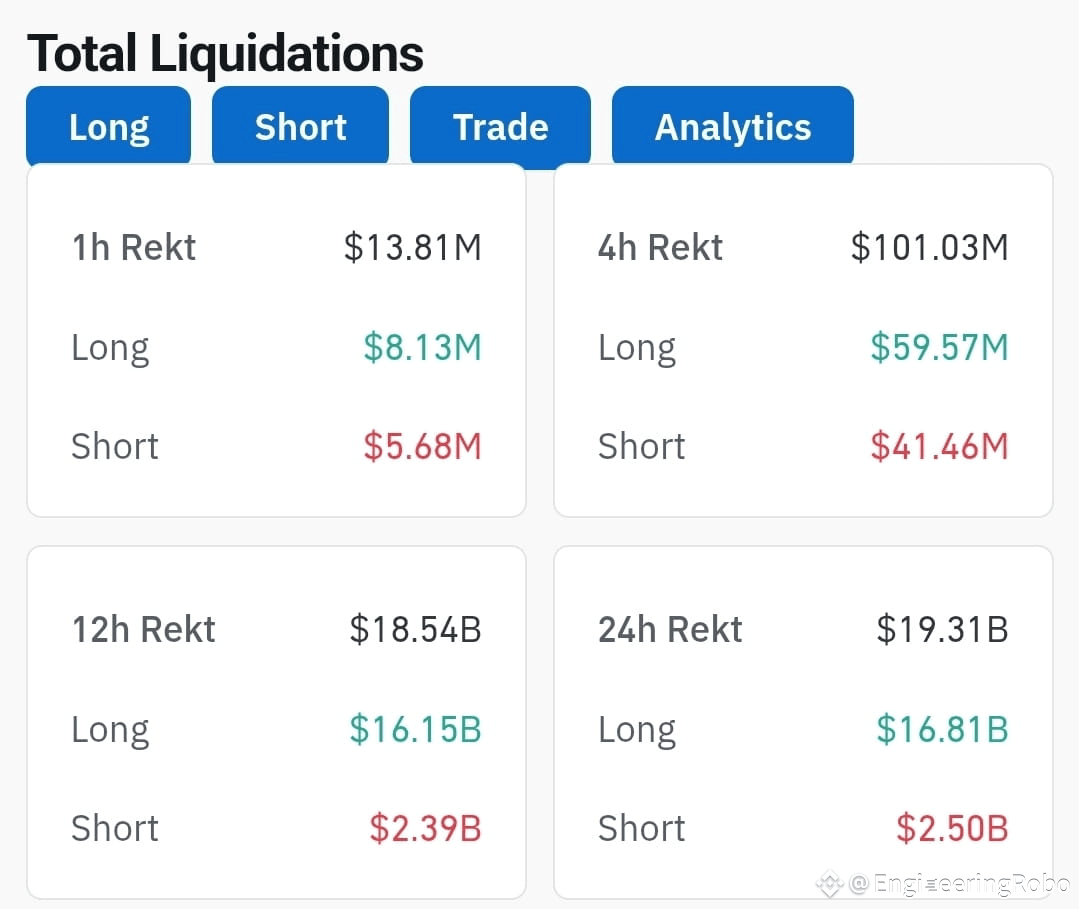
Task: Click 4h long value $59.57M
Action: 939,347
